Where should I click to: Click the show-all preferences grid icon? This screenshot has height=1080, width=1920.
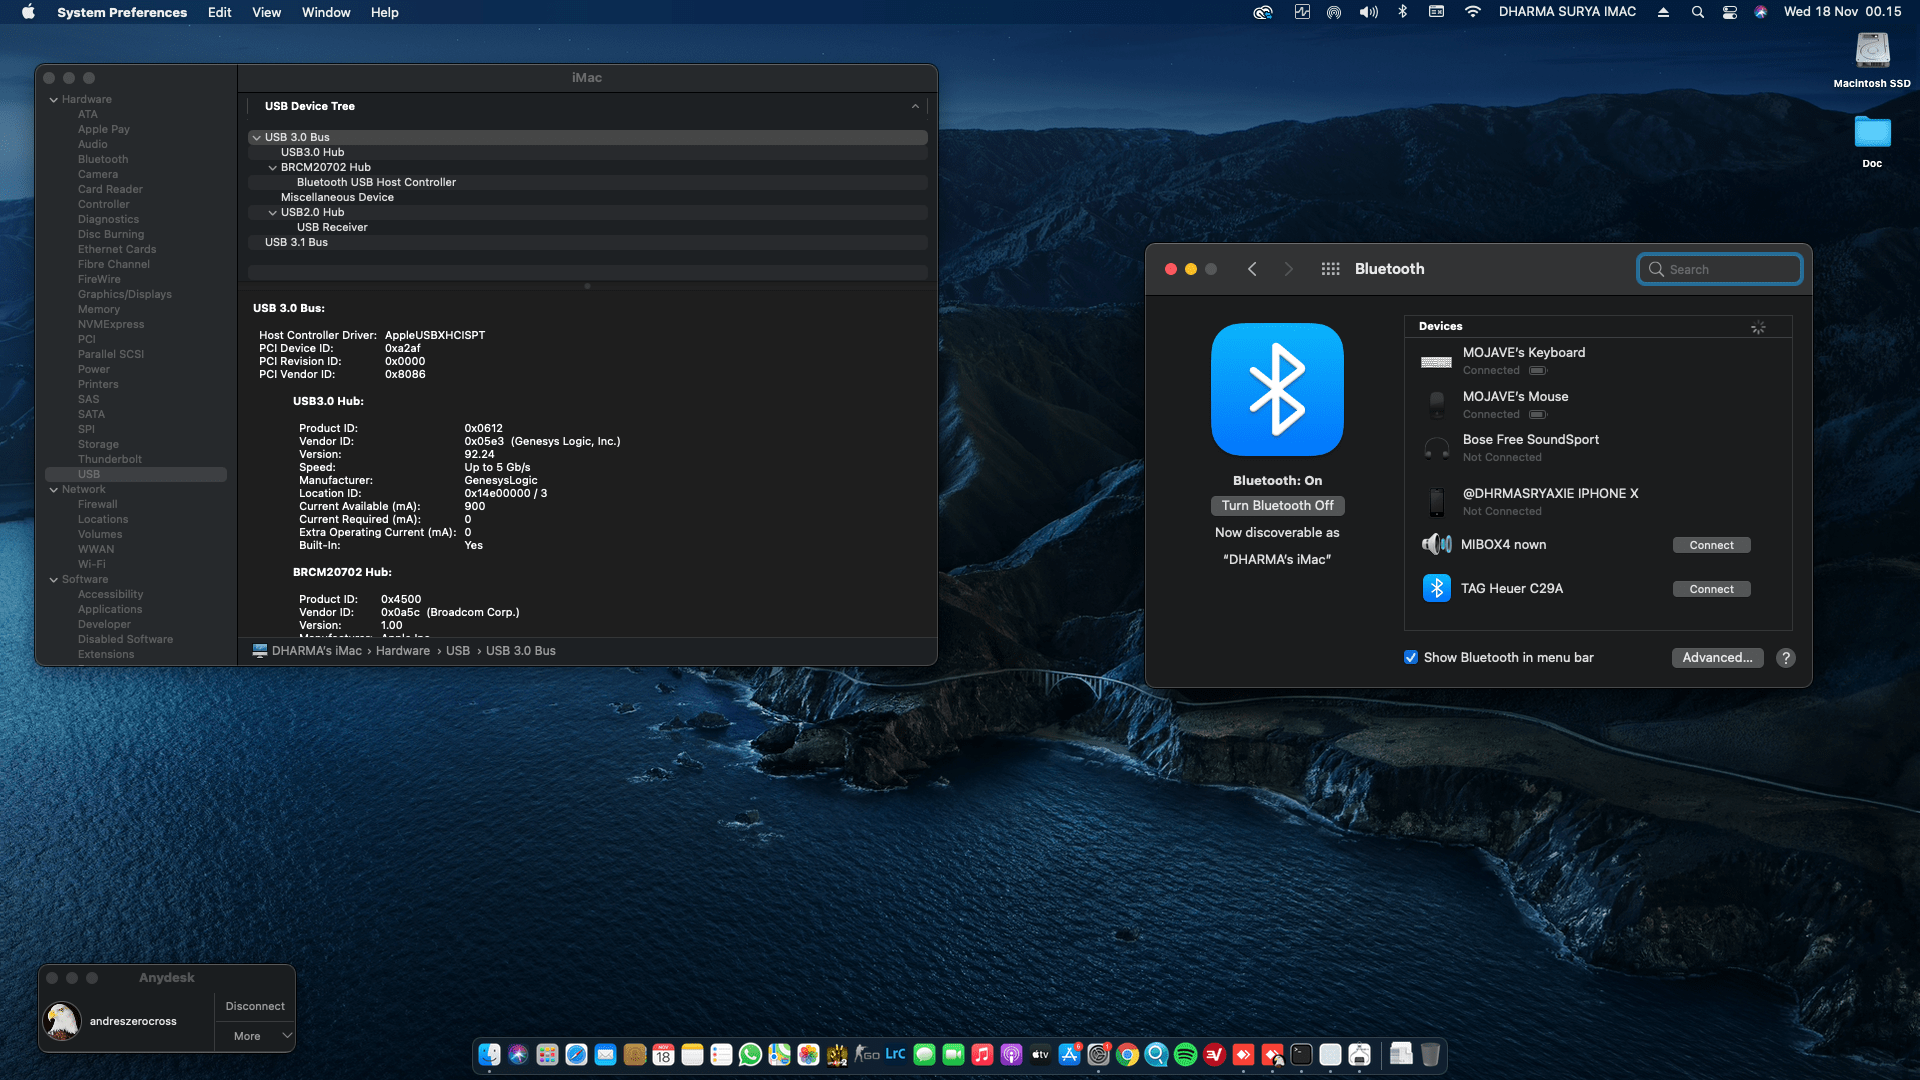click(1330, 269)
